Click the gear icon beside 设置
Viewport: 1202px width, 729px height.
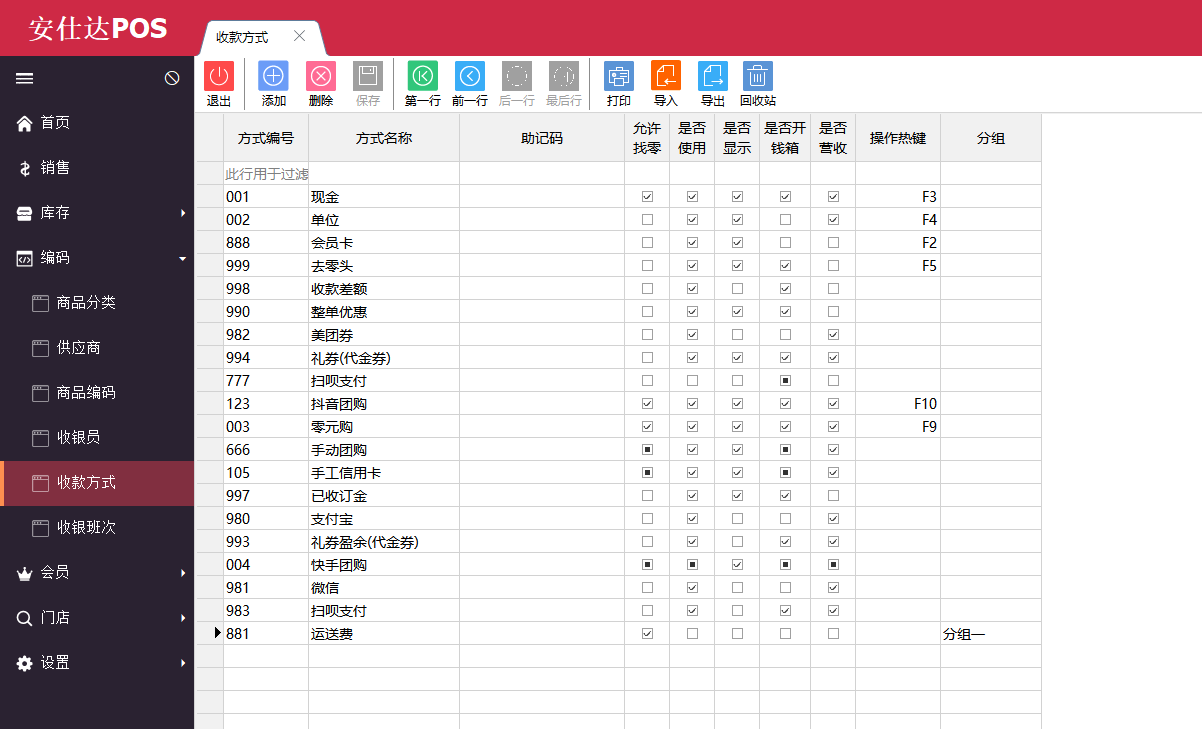pyautogui.click(x=25, y=663)
